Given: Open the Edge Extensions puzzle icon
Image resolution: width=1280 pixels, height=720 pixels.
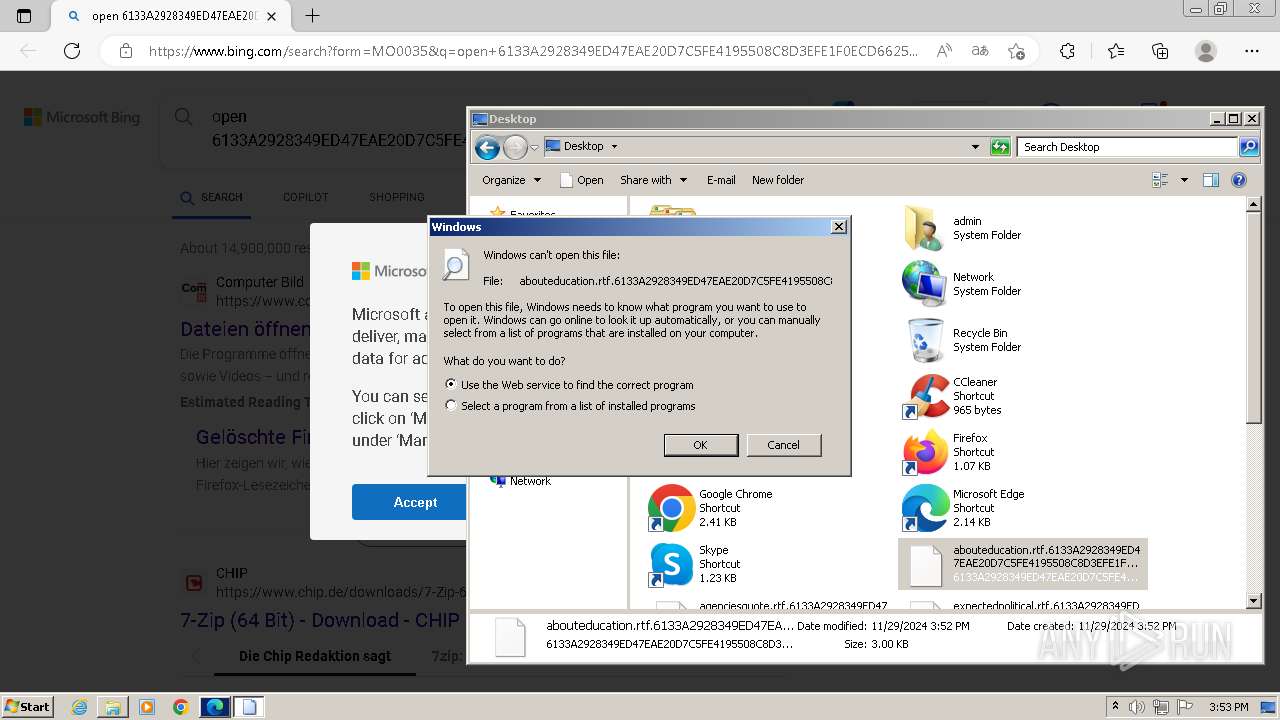Looking at the screenshot, I should coord(1067,51).
